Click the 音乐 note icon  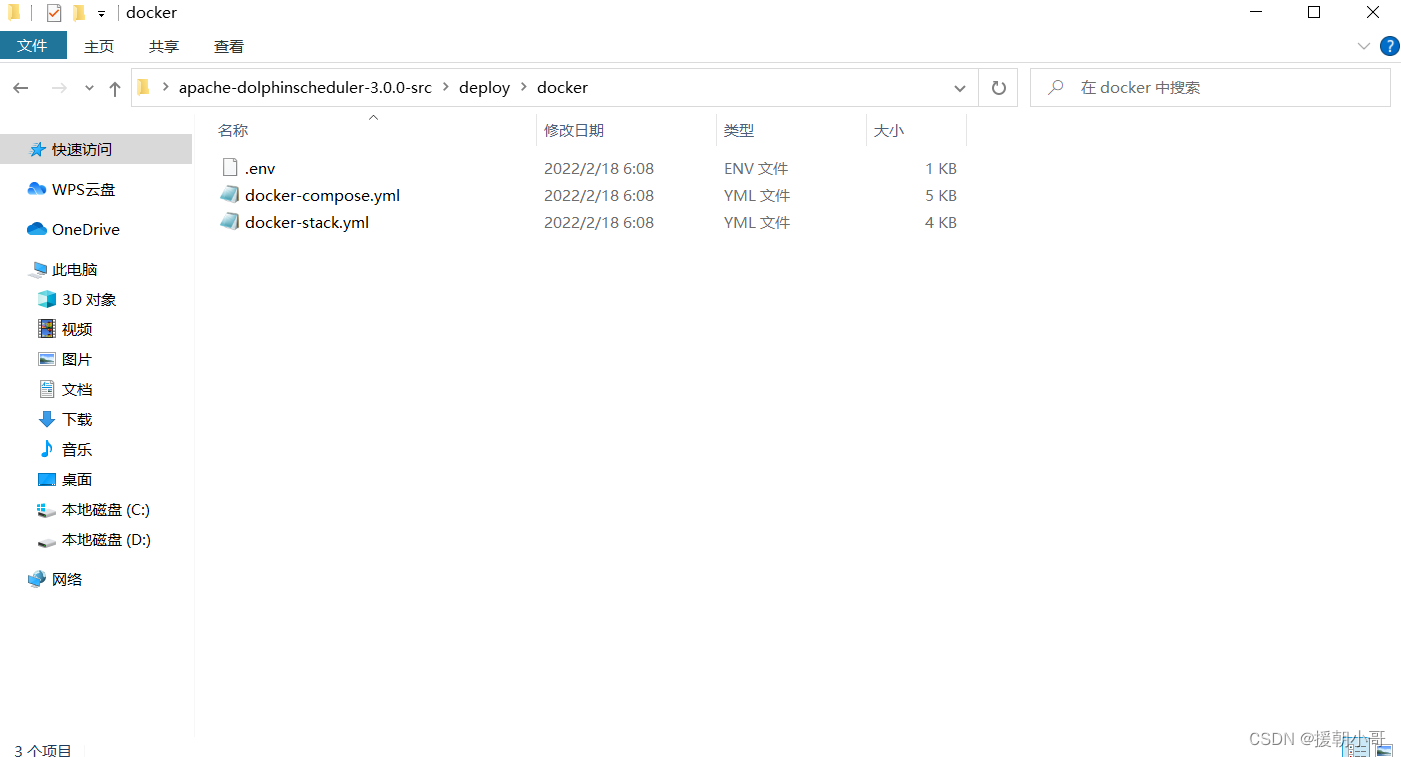click(47, 449)
